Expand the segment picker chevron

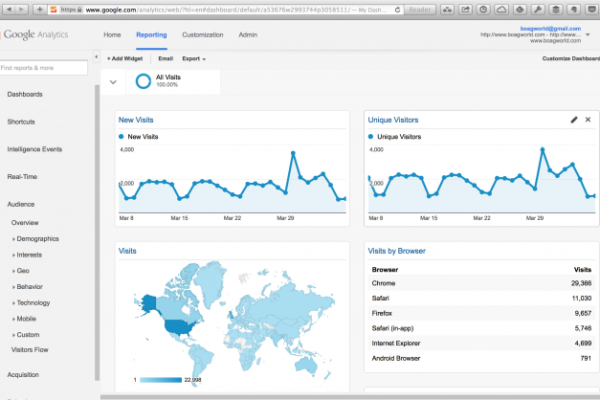point(113,82)
